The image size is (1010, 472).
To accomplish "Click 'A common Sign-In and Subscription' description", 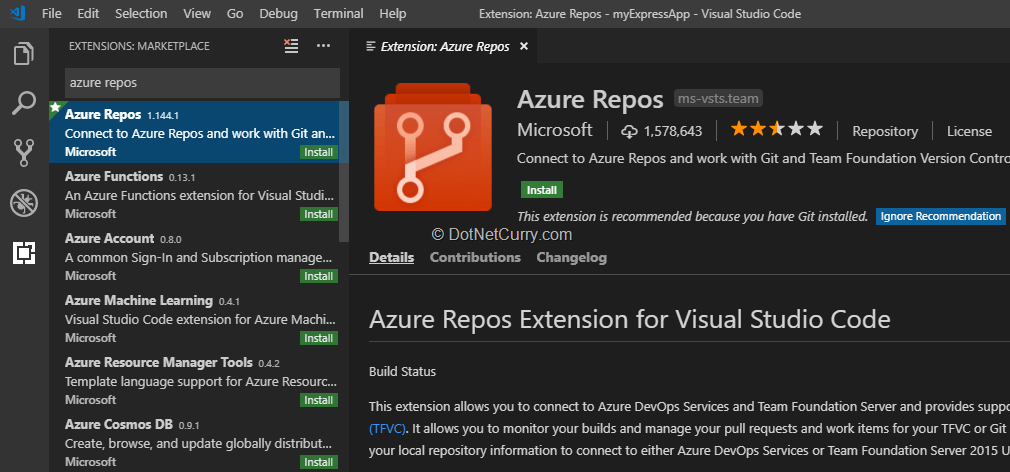I will pos(198,258).
